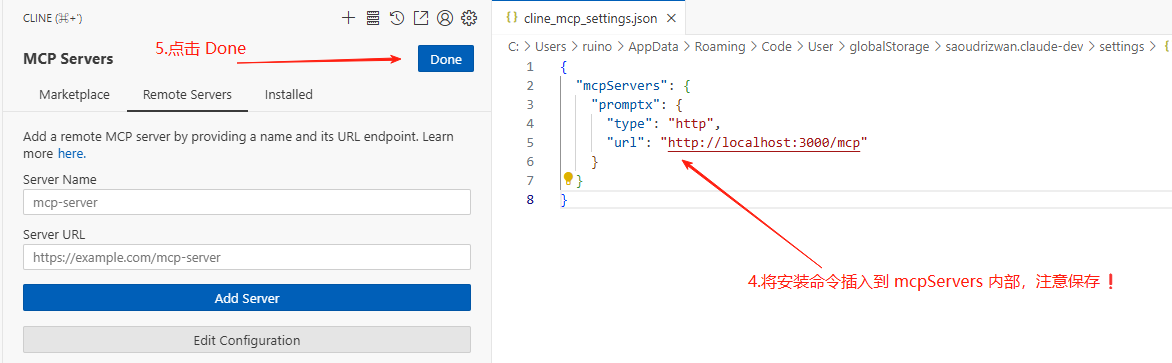Click the 'Users' breadcrumb segment
This screenshot has width=1172, height=363.
(x=551, y=46)
